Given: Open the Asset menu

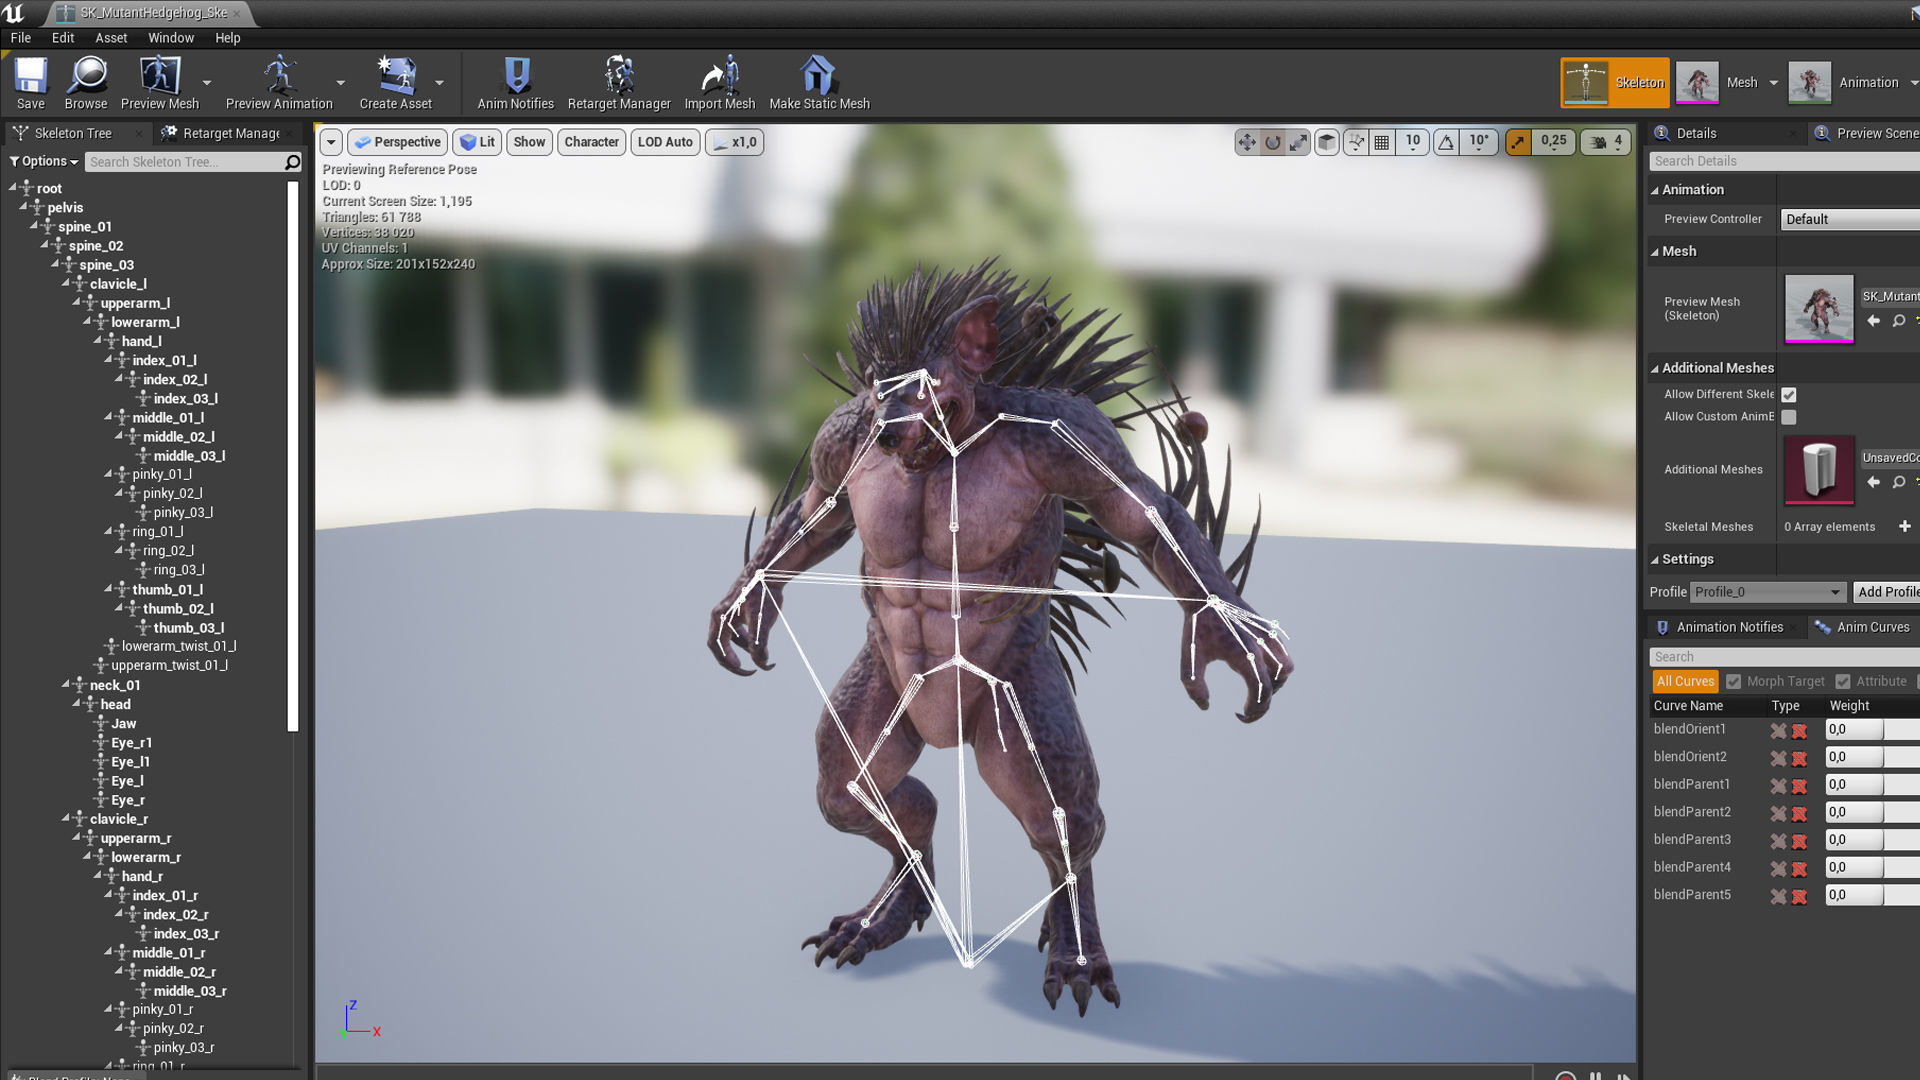Looking at the screenshot, I should point(111,38).
